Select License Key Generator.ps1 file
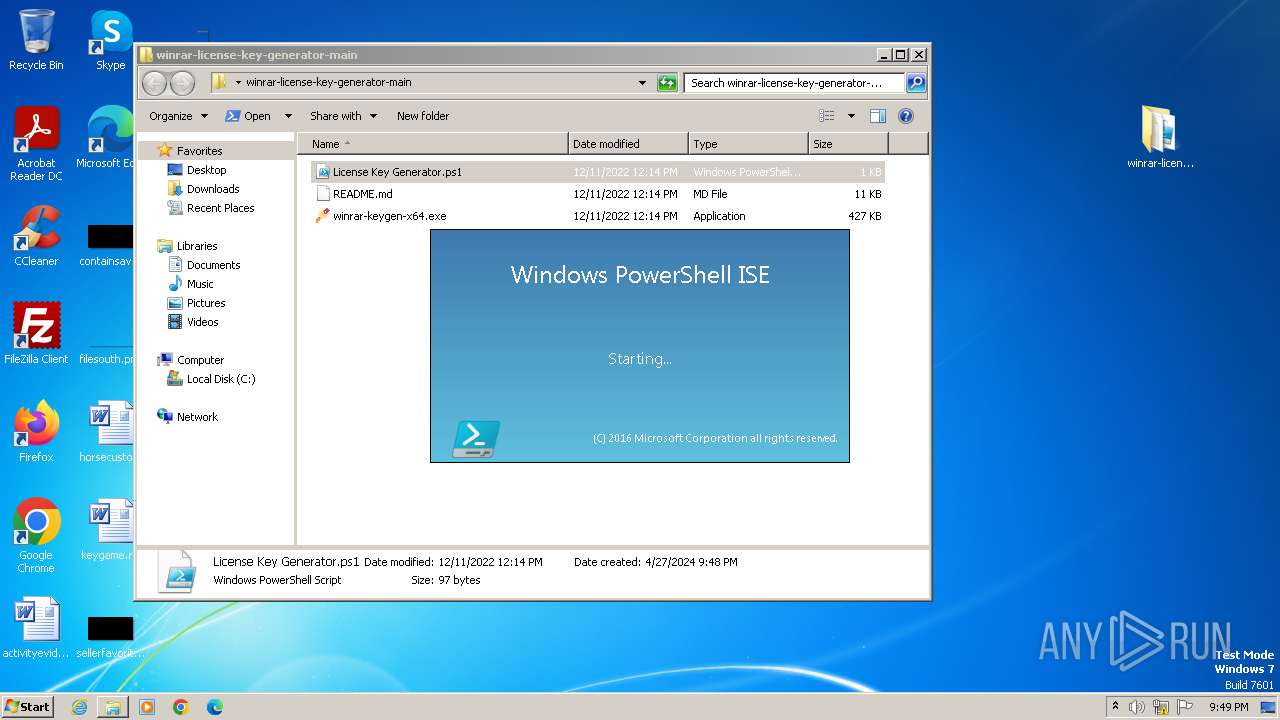The height and width of the screenshot is (720, 1280). [597, 172]
